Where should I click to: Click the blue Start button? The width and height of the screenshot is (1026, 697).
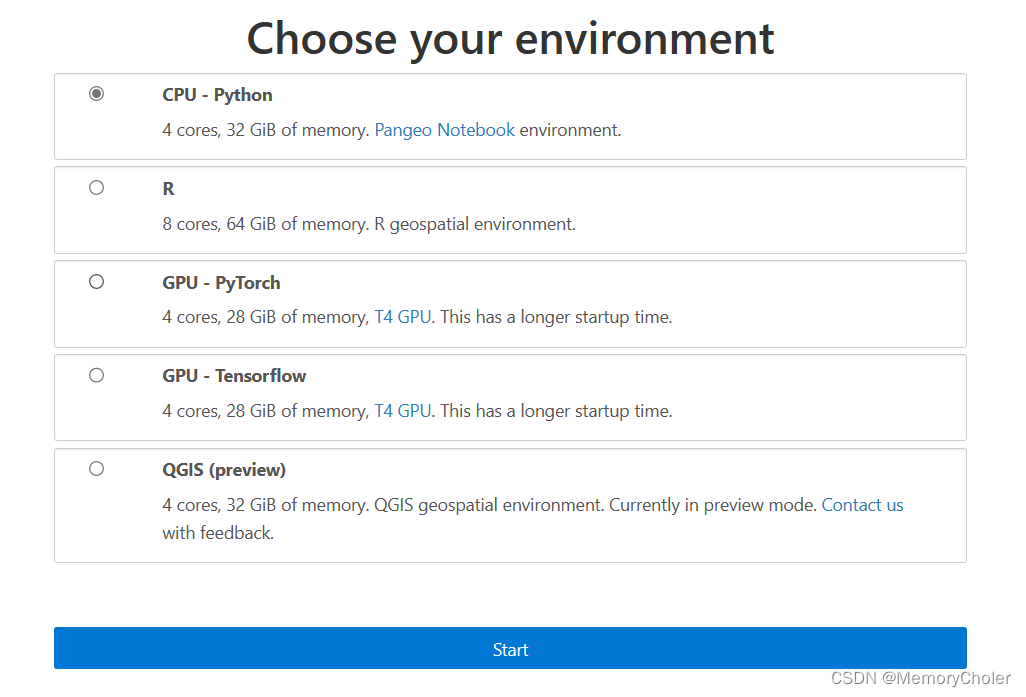click(x=510, y=648)
